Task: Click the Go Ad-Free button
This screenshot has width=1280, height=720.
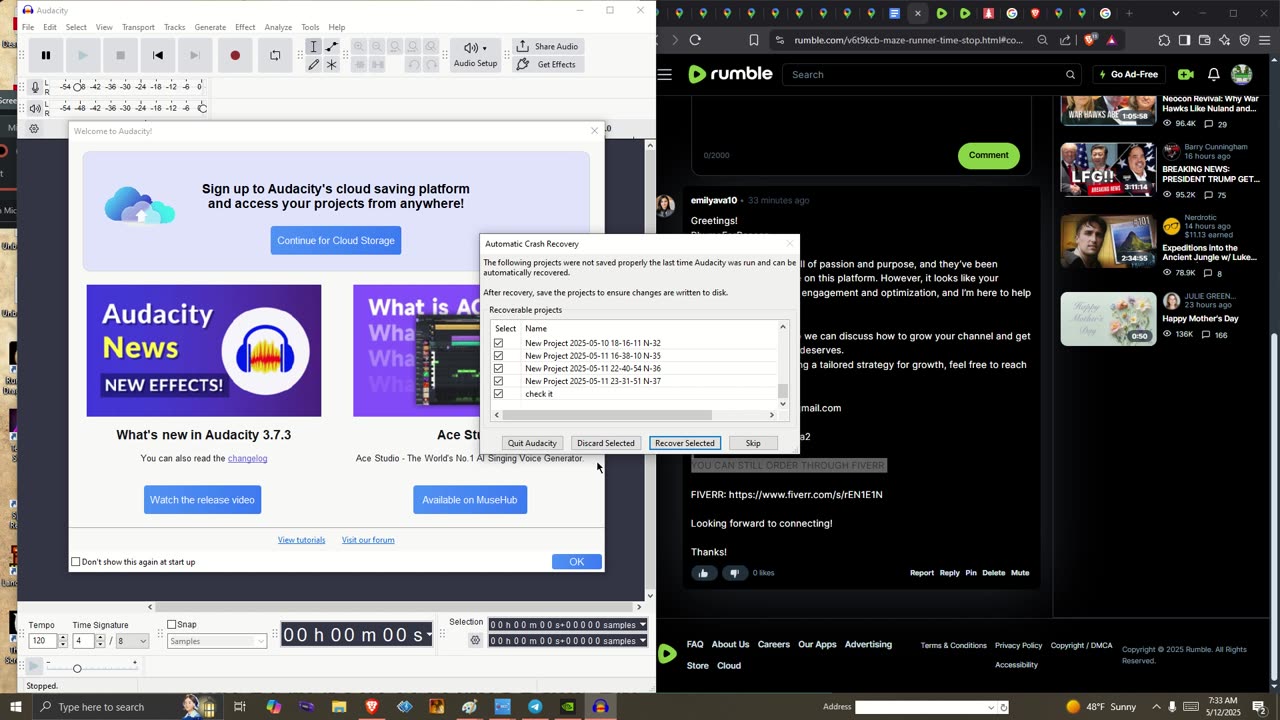Action: tap(1128, 74)
